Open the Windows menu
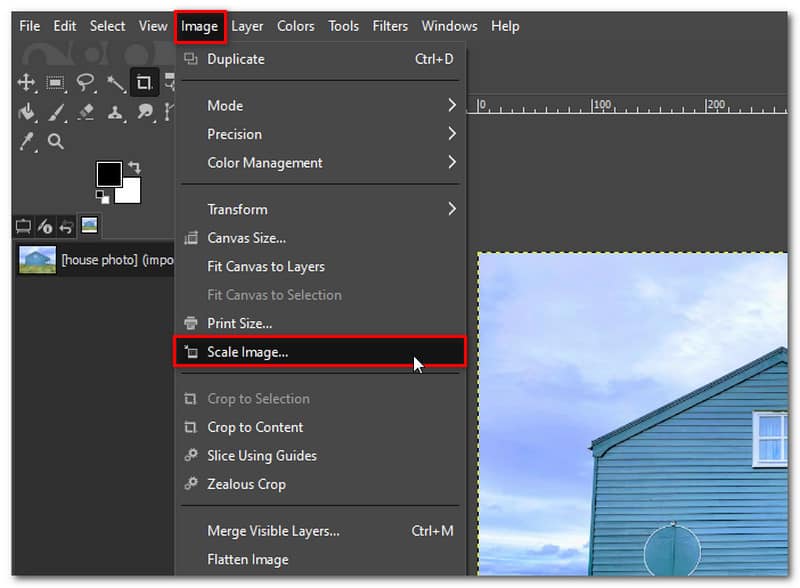The height and width of the screenshot is (588, 800). (449, 26)
